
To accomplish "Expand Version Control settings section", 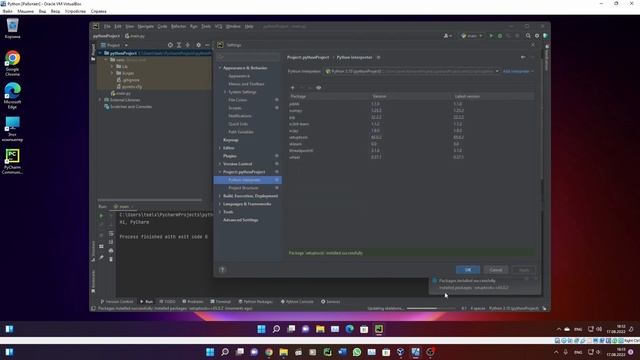I will click(220, 164).
